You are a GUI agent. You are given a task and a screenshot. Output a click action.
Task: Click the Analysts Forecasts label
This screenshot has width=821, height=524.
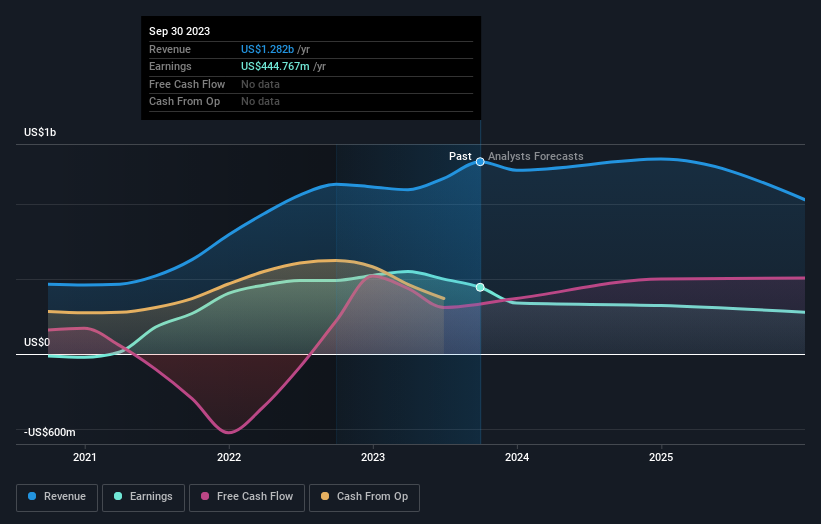coord(536,156)
